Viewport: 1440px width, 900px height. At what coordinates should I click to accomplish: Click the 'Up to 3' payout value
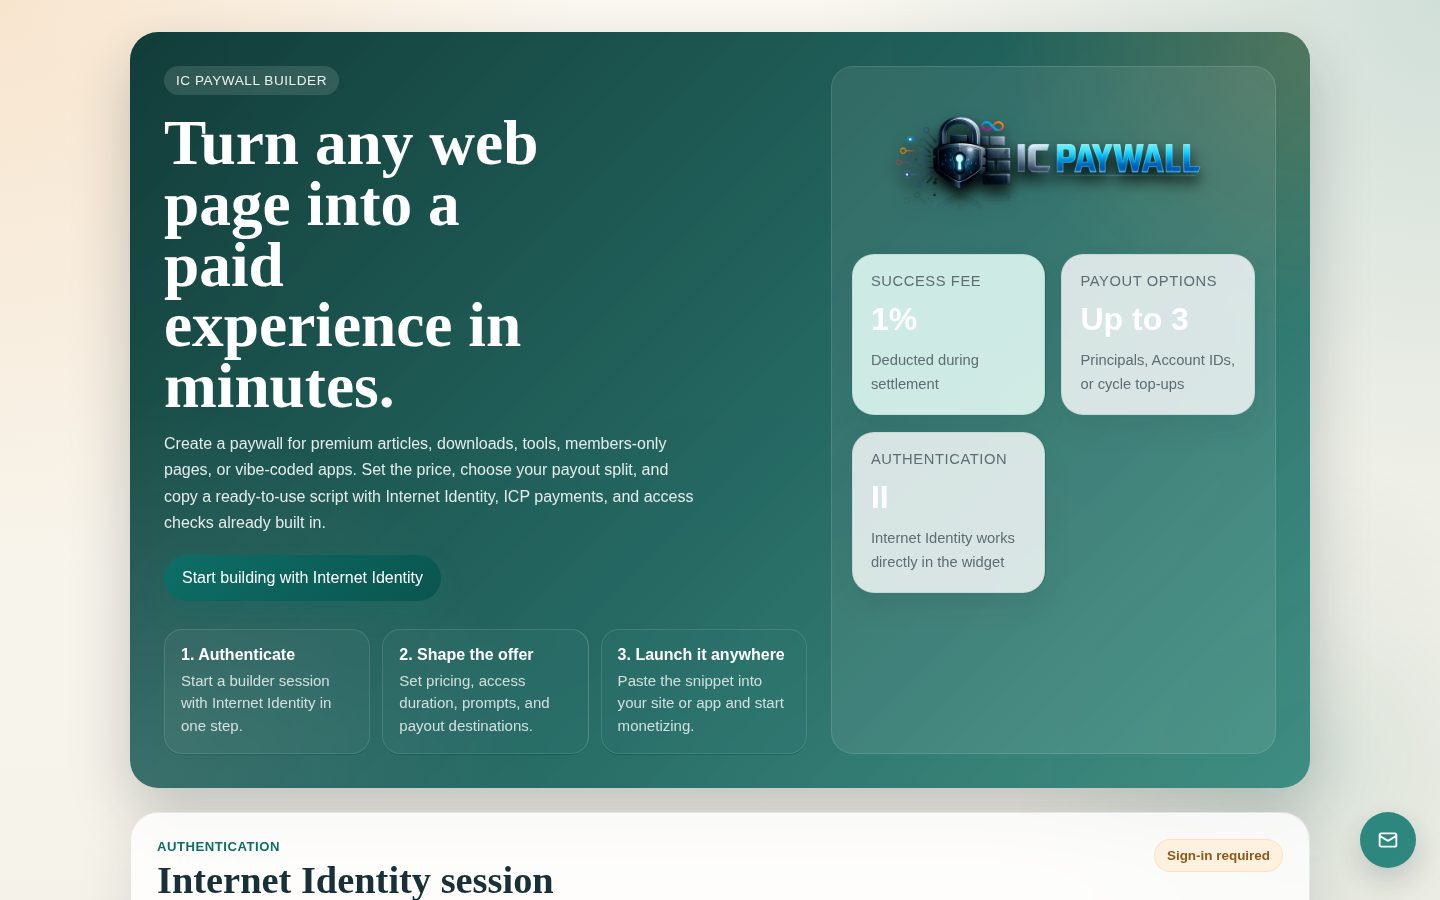click(x=1134, y=319)
